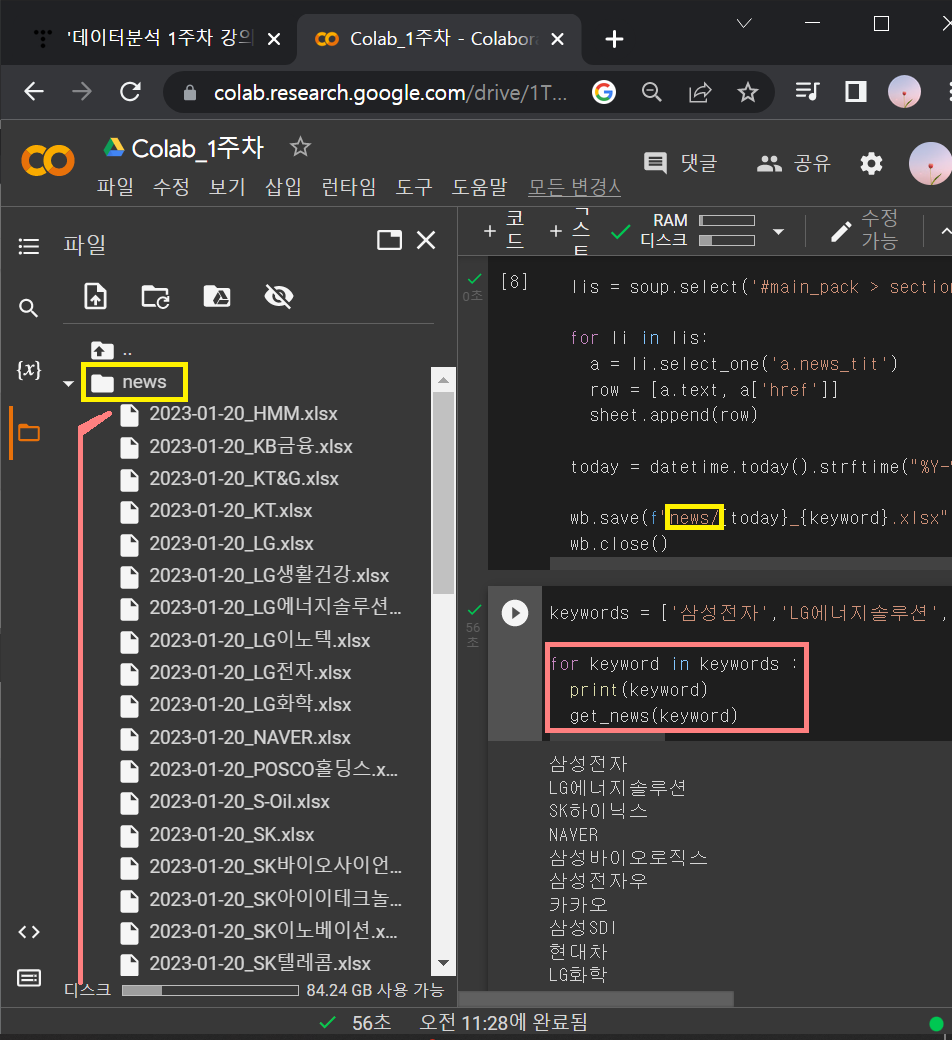This screenshot has height=1040, width=952.
Task: Click the Colab logo
Action: (x=48, y=161)
